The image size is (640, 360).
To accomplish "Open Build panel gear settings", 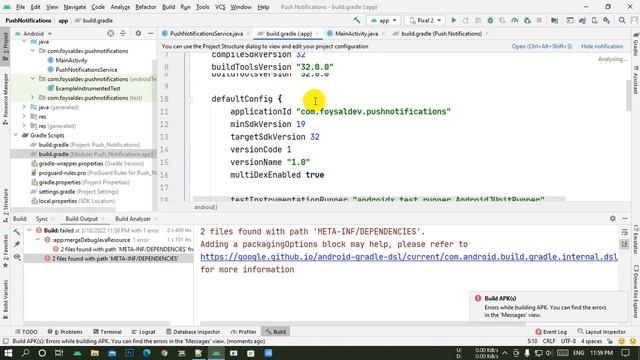I will [x=613, y=219].
